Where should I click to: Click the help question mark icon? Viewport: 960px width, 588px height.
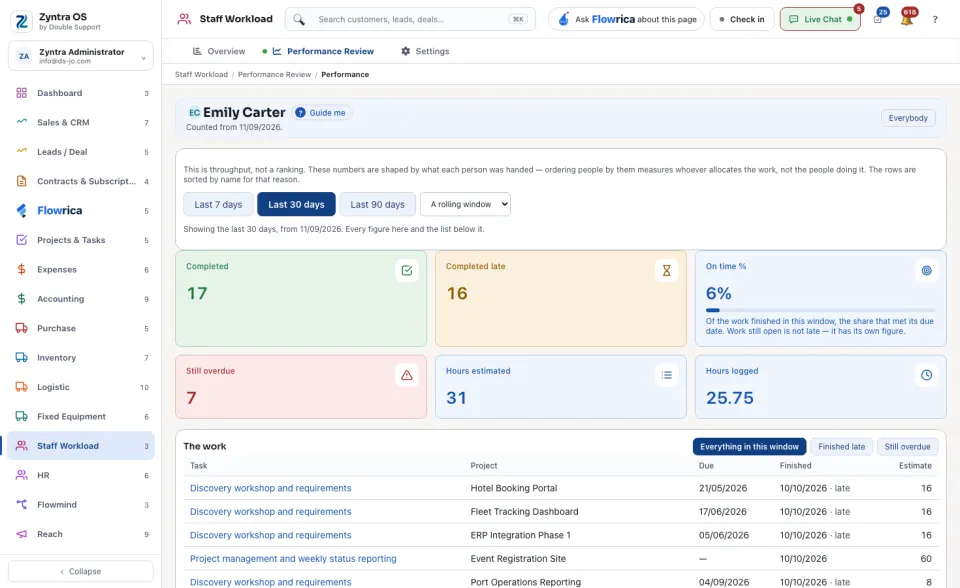[935, 20]
